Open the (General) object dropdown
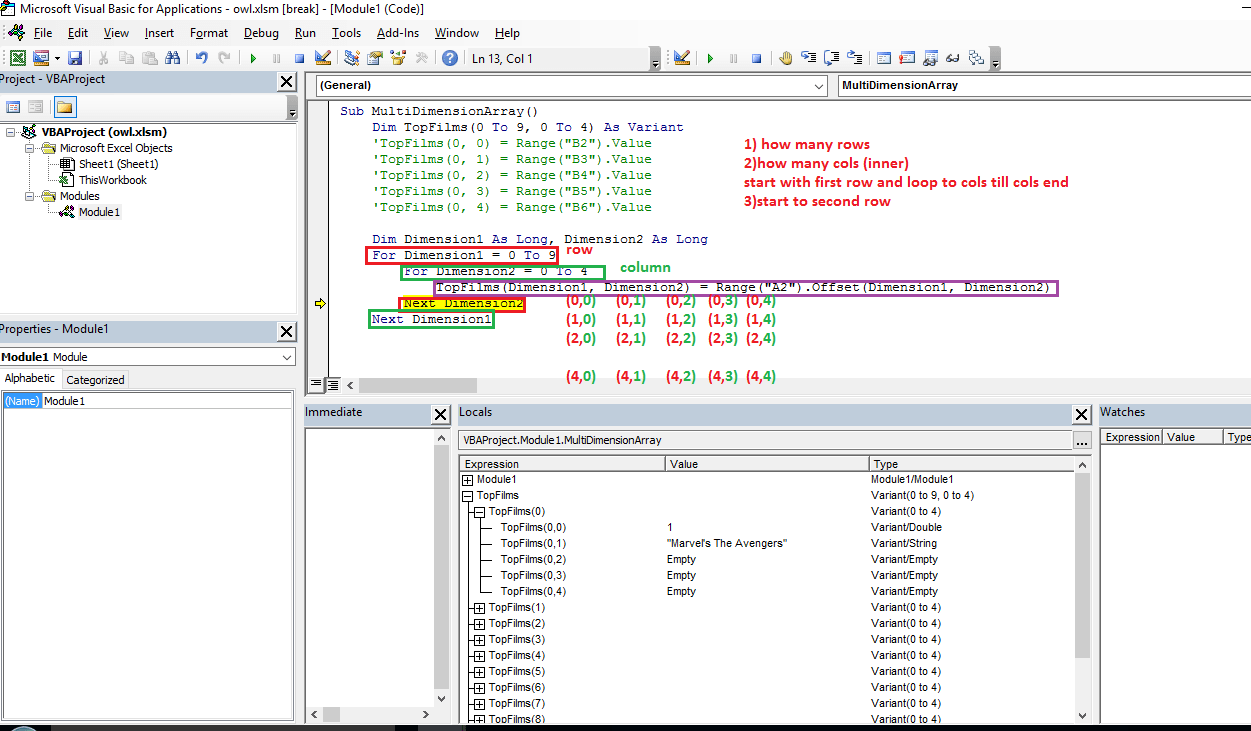The image size is (1251, 731). [570, 86]
